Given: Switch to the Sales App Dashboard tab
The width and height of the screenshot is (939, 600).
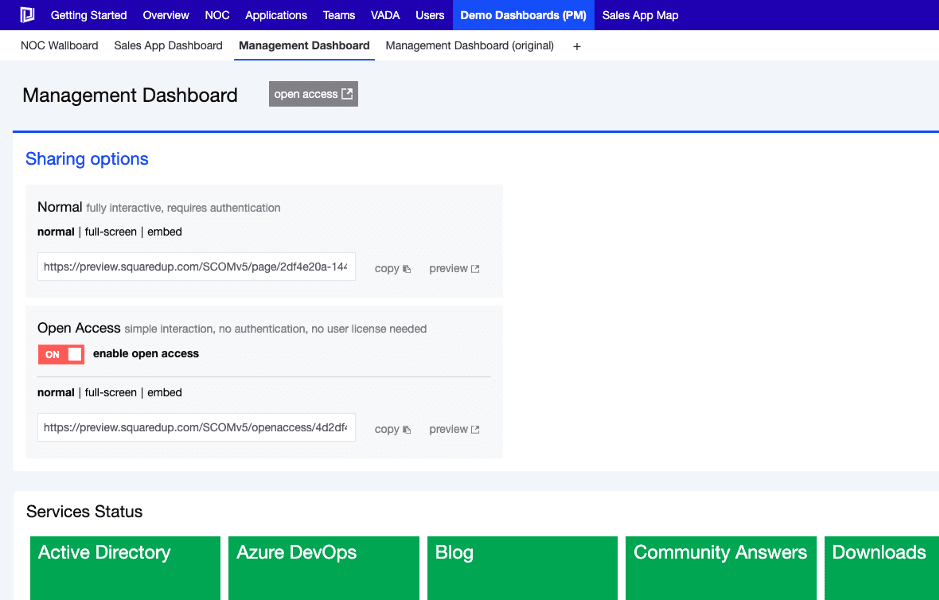Looking at the screenshot, I should (168, 46).
